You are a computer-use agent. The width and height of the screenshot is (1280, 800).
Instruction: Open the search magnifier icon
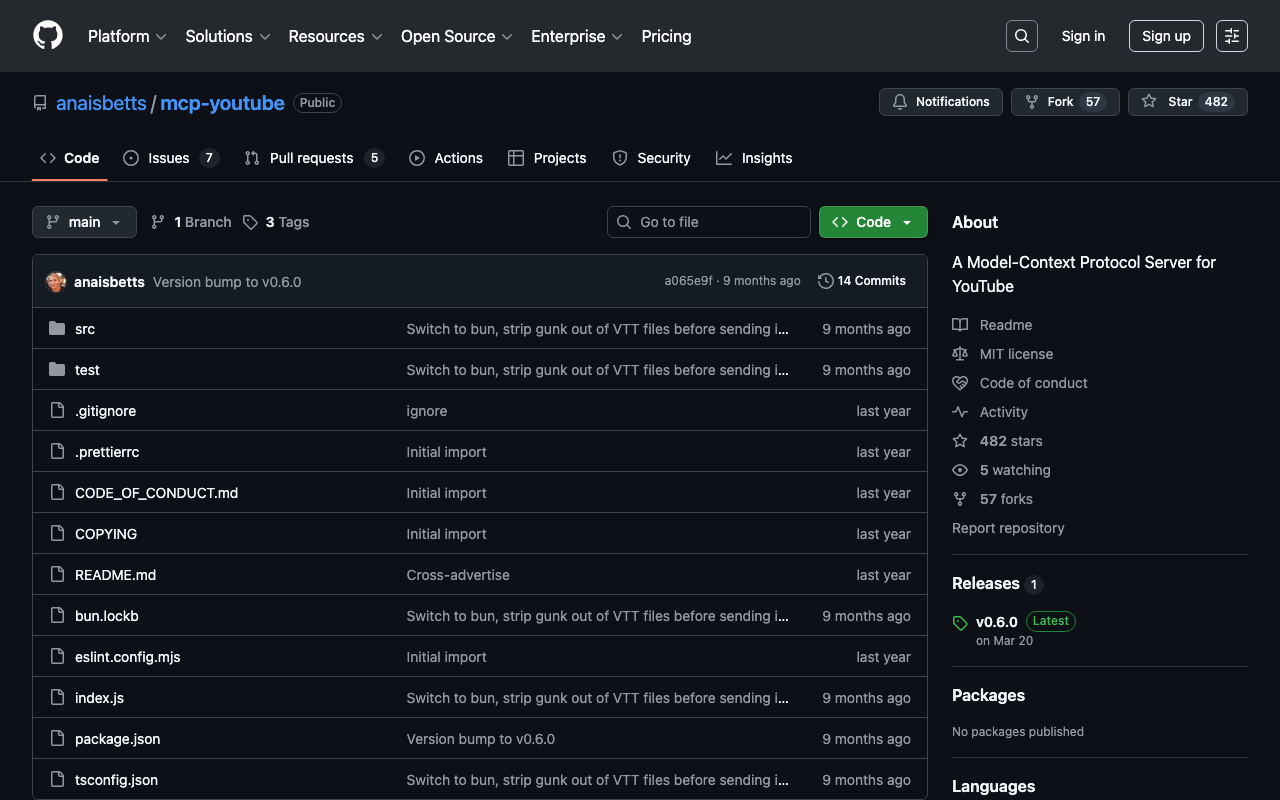1021,36
